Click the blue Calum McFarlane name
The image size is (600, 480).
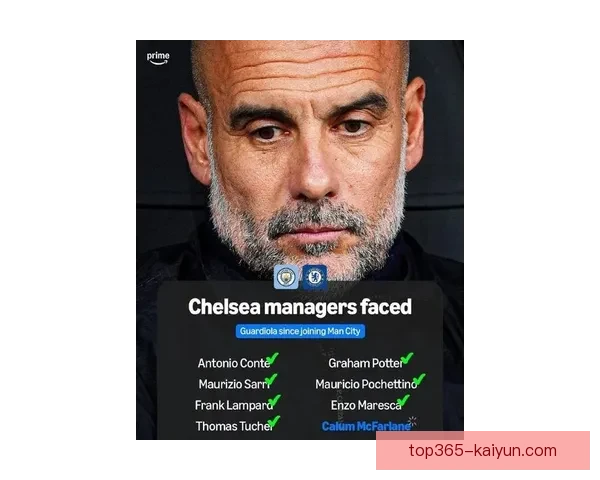[366, 426]
